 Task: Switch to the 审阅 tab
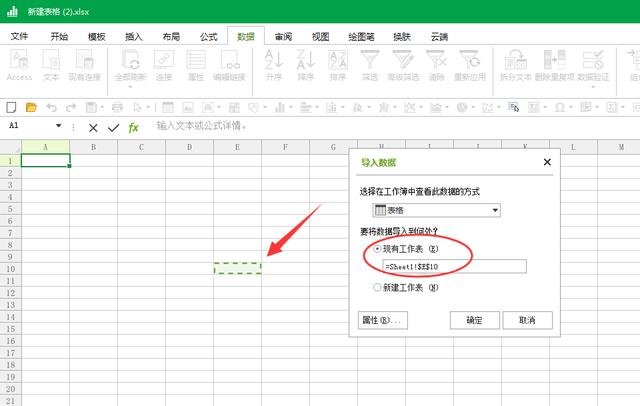283,36
